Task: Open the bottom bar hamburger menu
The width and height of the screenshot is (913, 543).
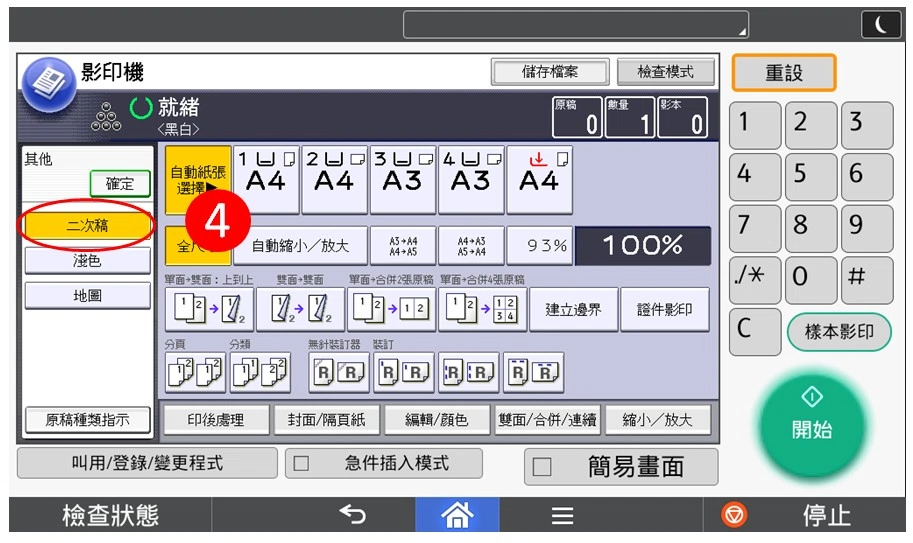Action: pos(562,515)
